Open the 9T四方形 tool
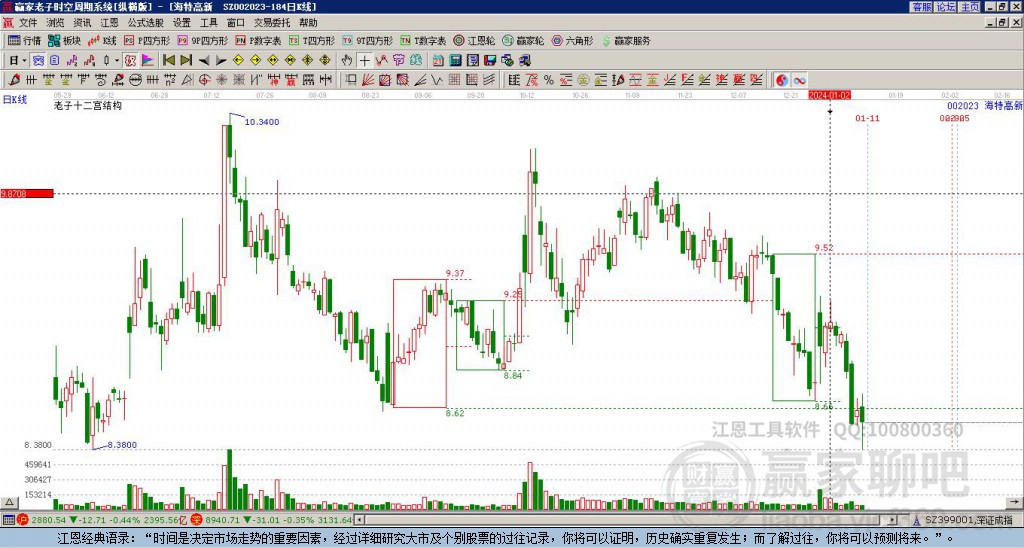This screenshot has width=1024, height=548. [x=368, y=40]
